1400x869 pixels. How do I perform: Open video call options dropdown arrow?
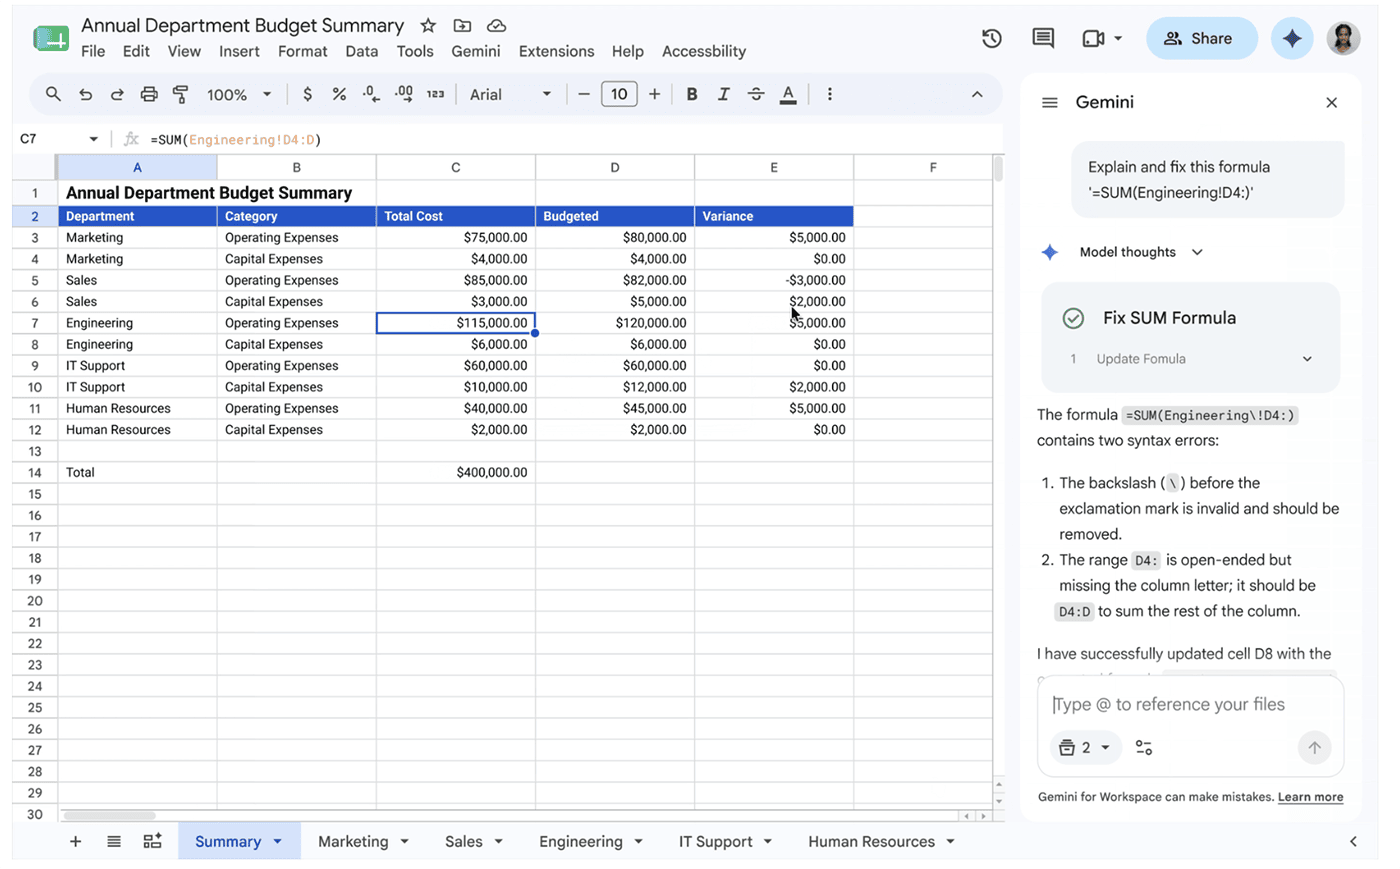click(x=1118, y=39)
